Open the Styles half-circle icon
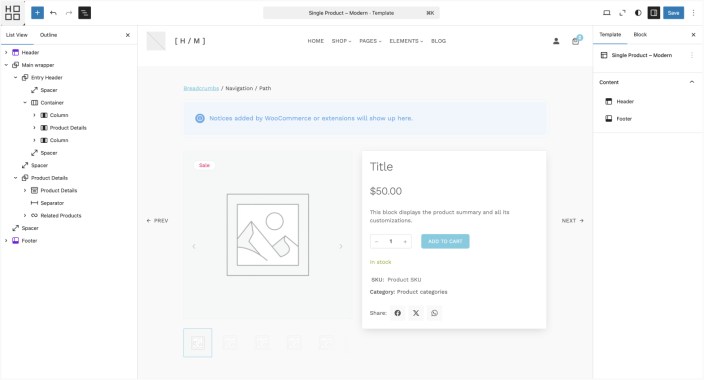Image resolution: width=704 pixels, height=380 pixels. 638,13
